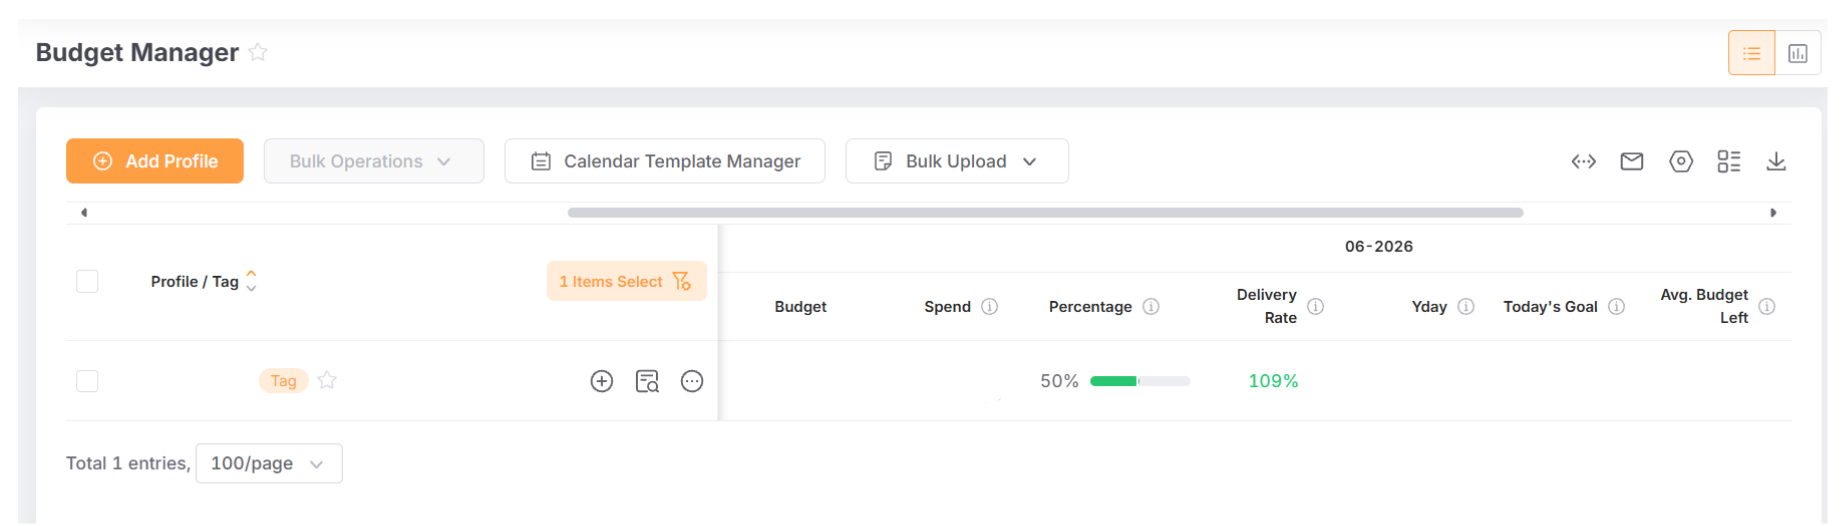Viewport: 1845px width, 526px height.
Task: Show info for Delivery Rate column
Action: (x=1316, y=307)
